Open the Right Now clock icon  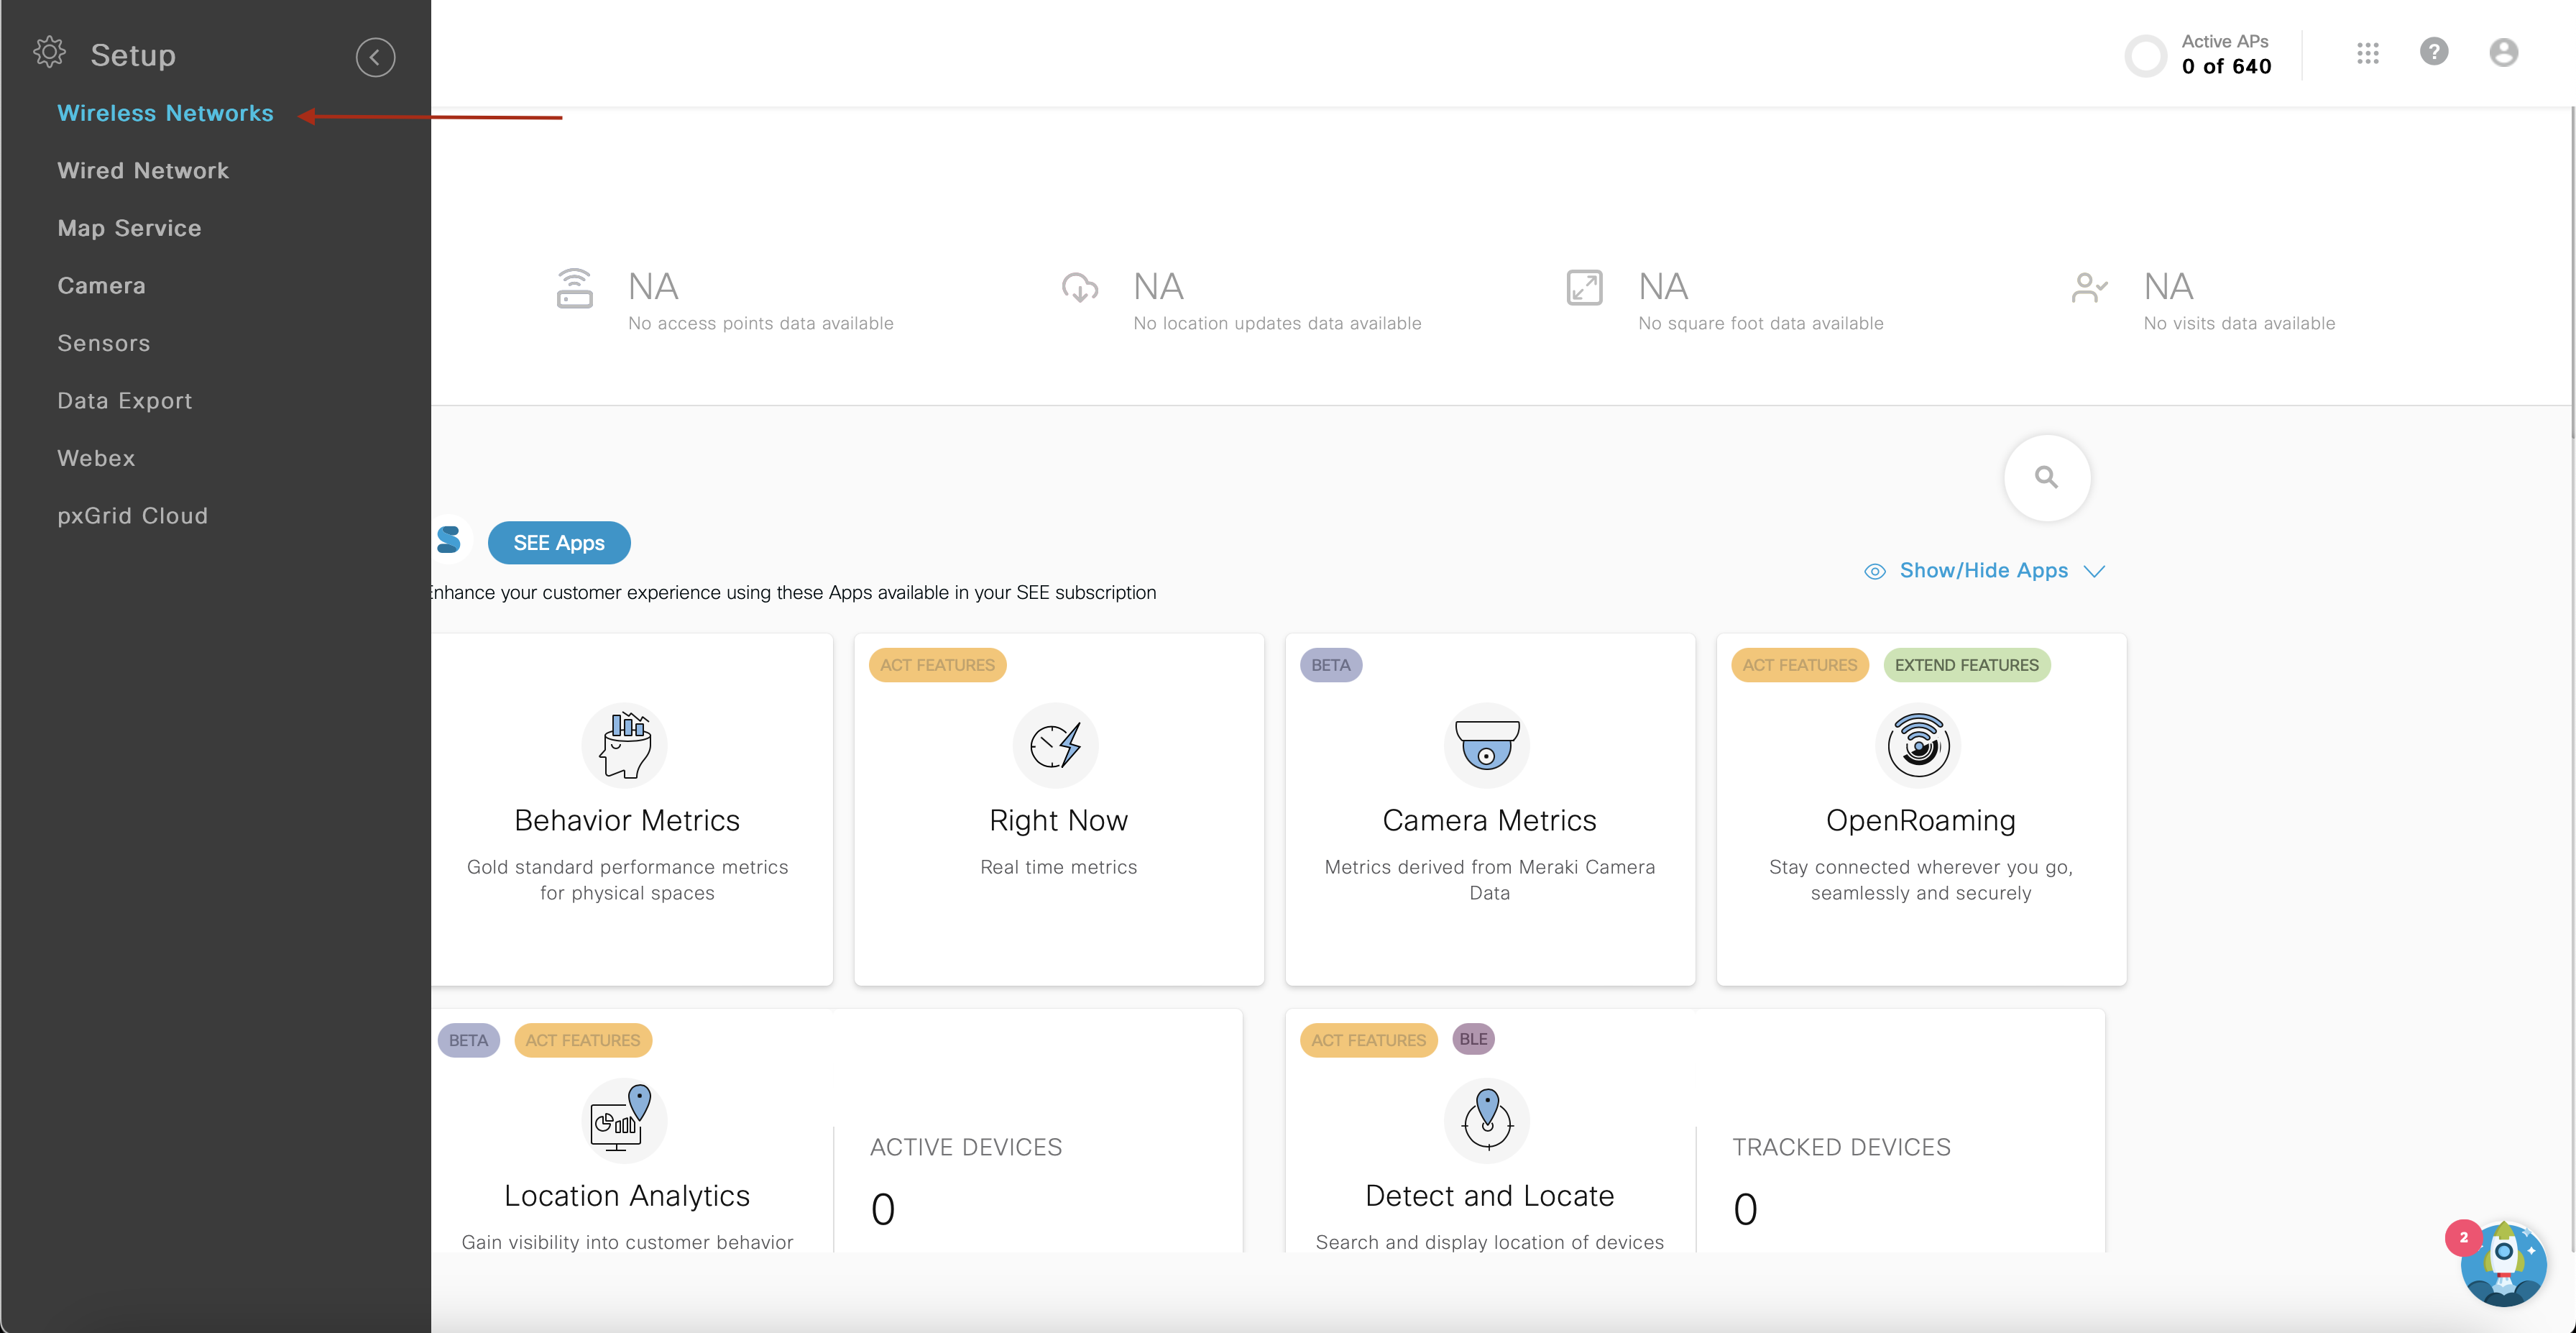(x=1056, y=745)
